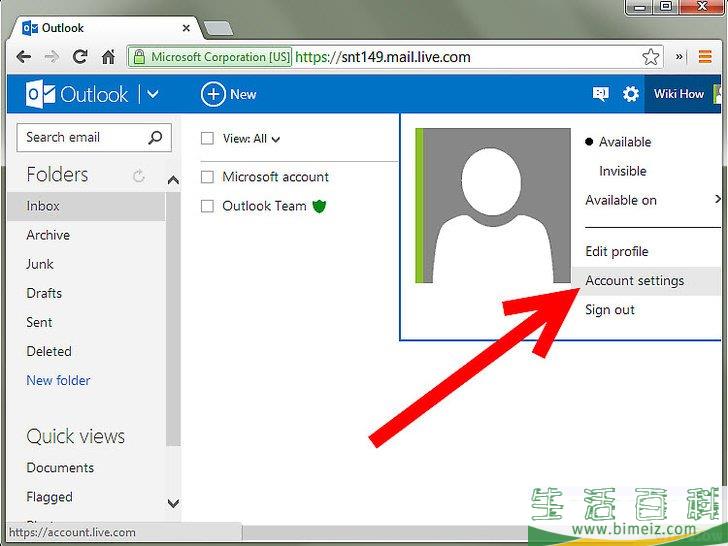
Task: Open Chrome menu hamburger icon
Action: [705, 57]
